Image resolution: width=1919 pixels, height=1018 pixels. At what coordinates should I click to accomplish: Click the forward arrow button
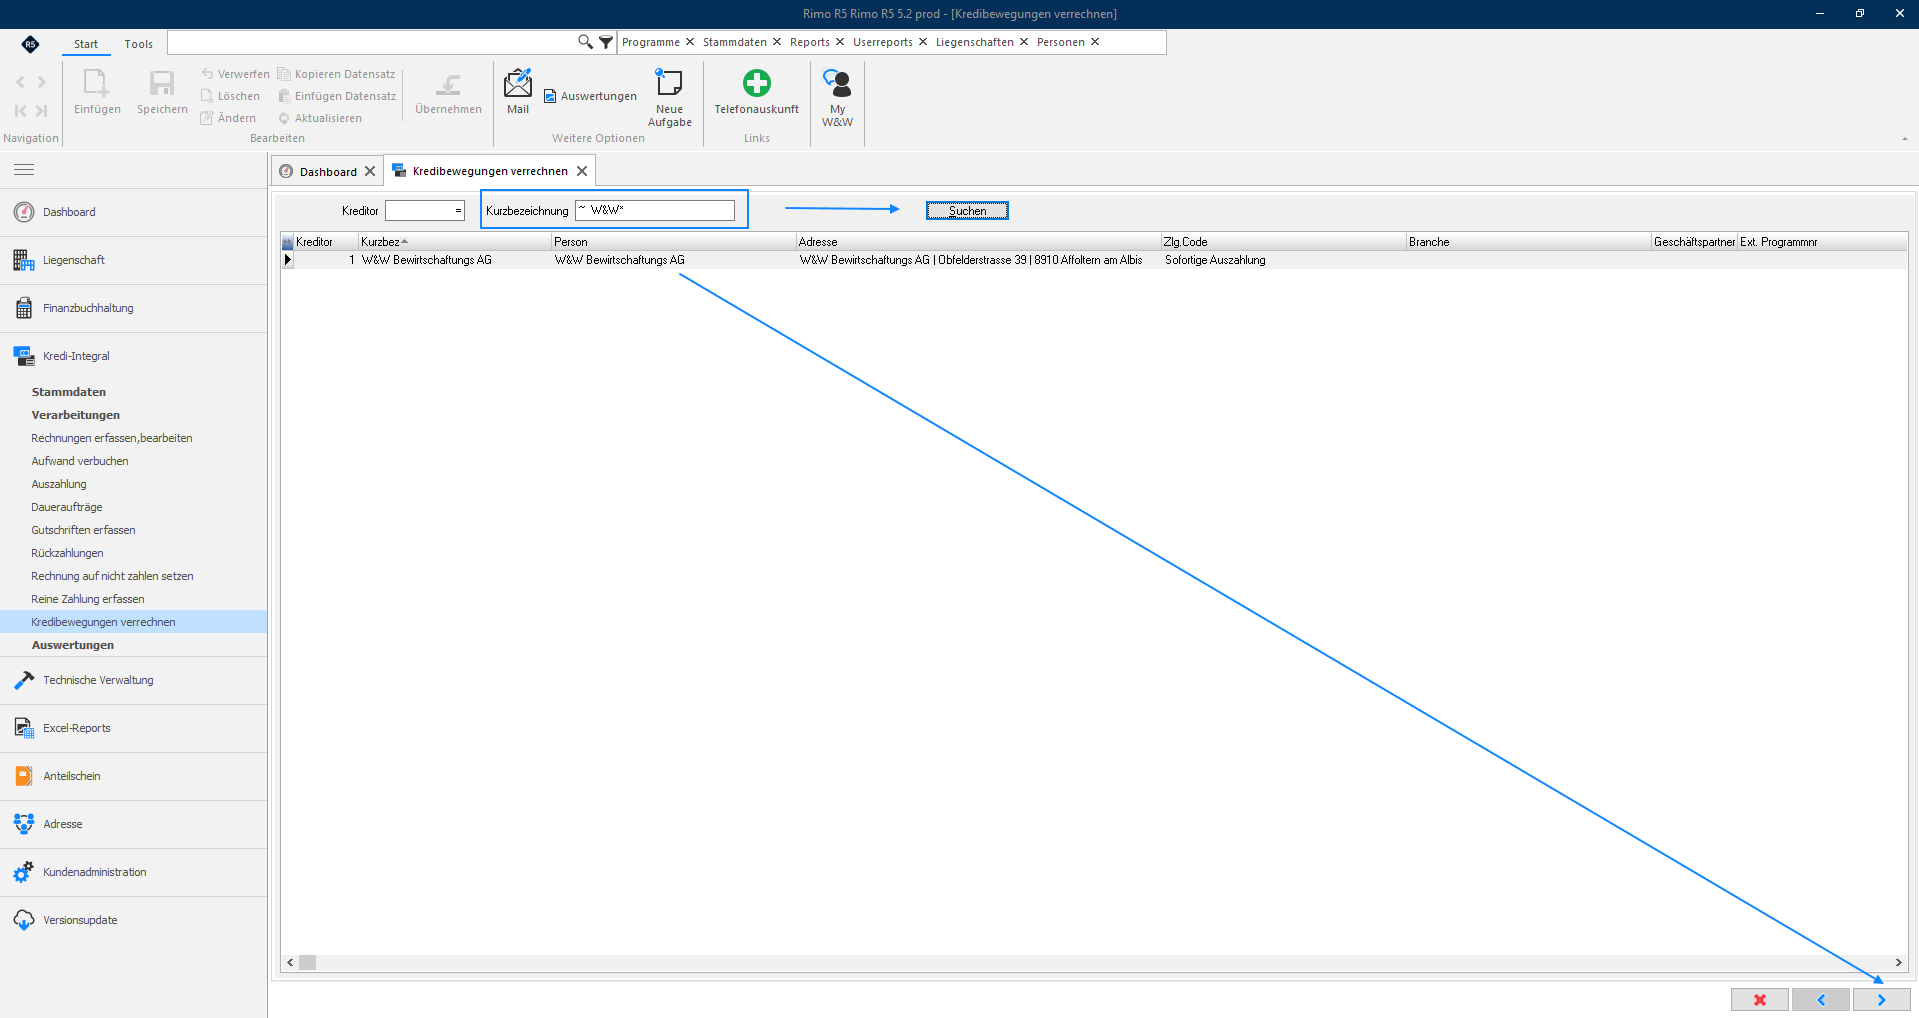[x=1882, y=1000]
